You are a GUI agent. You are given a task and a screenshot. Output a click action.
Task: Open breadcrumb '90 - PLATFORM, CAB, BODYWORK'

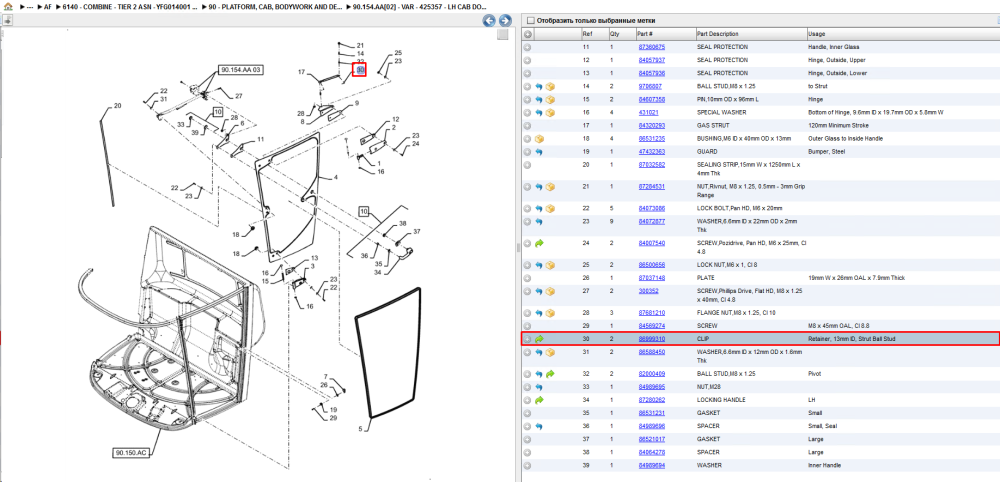277,6
